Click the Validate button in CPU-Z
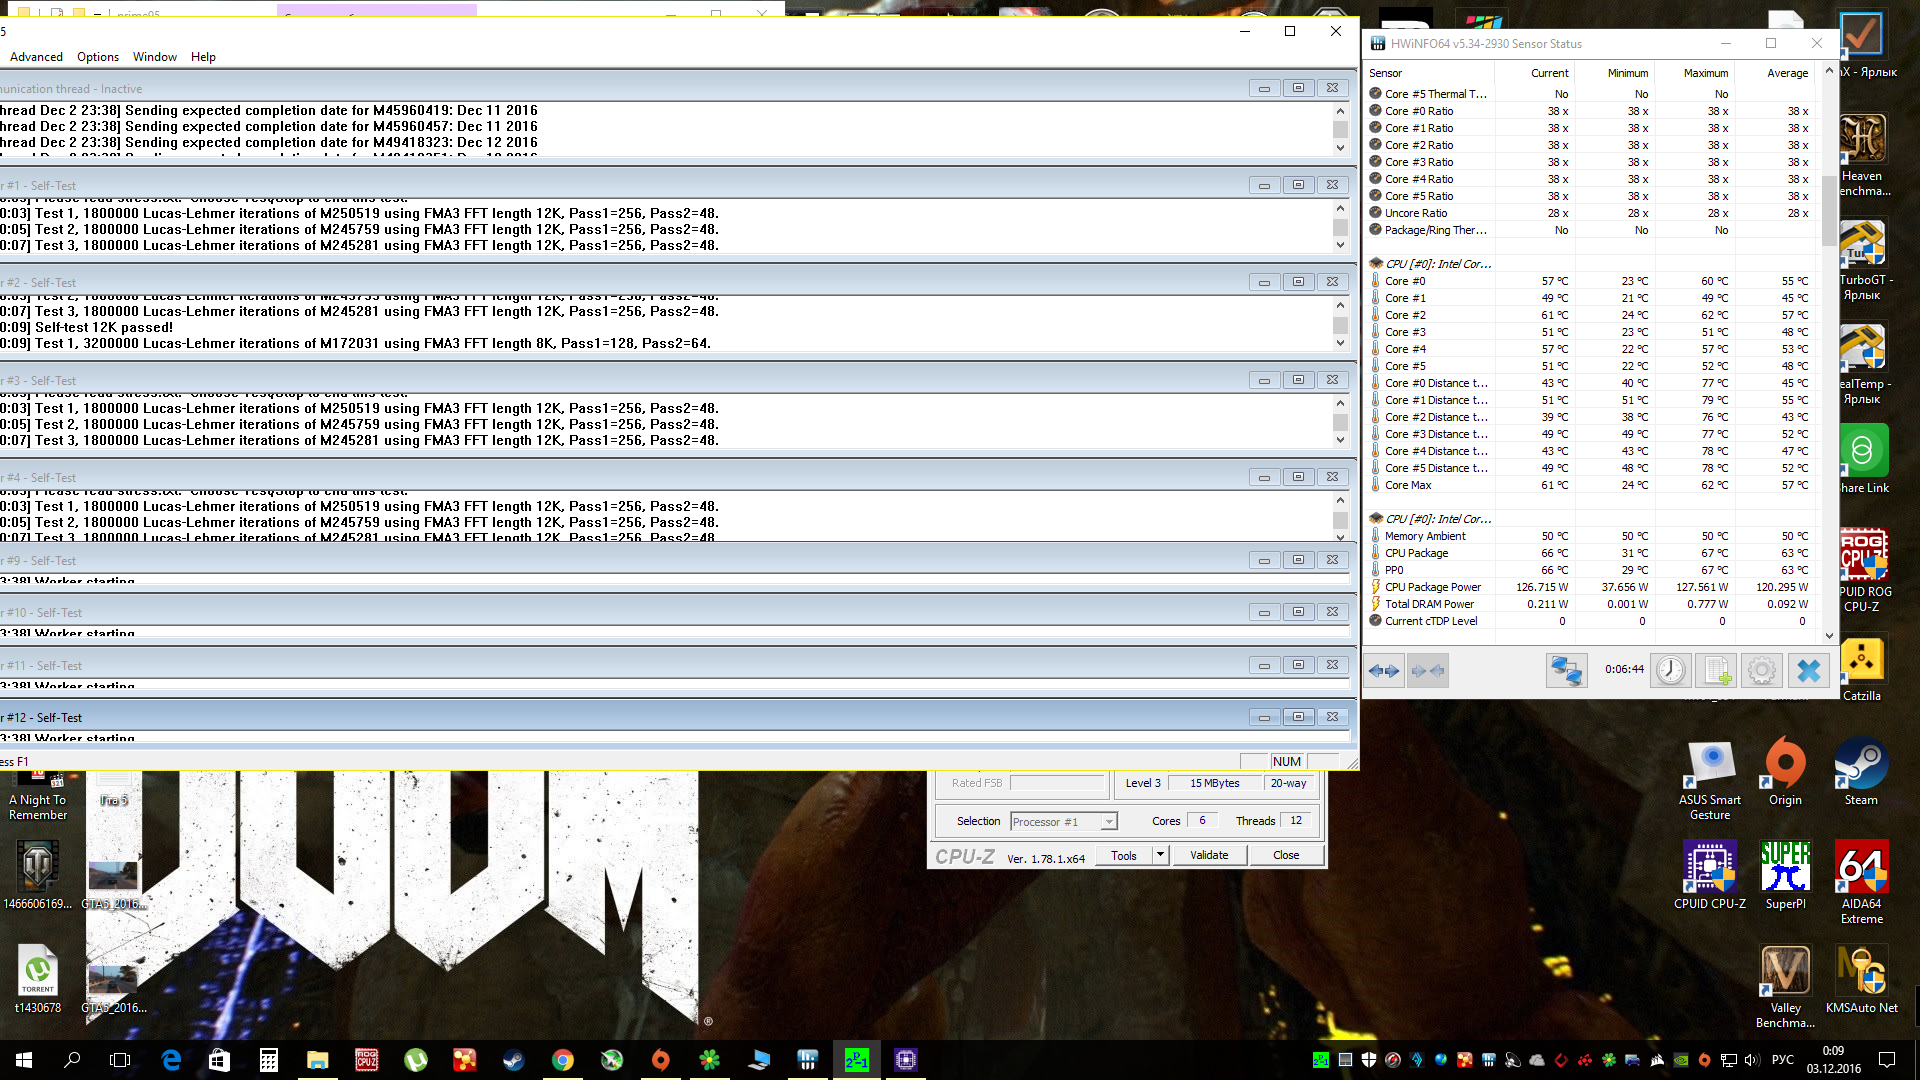This screenshot has width=1920, height=1080. [x=1209, y=855]
